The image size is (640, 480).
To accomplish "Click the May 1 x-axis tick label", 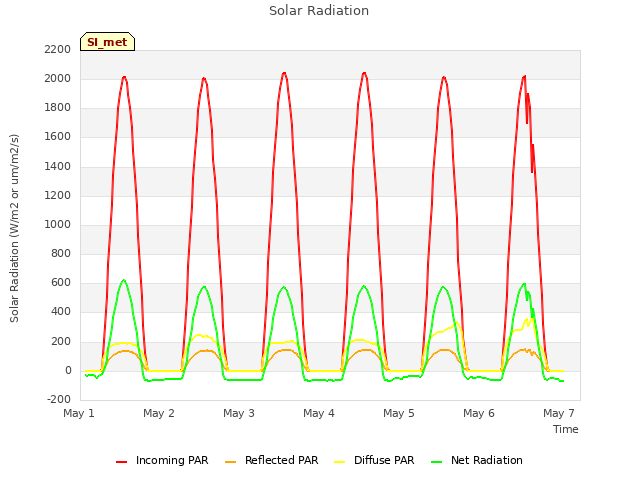I will pyautogui.click(x=79, y=413).
